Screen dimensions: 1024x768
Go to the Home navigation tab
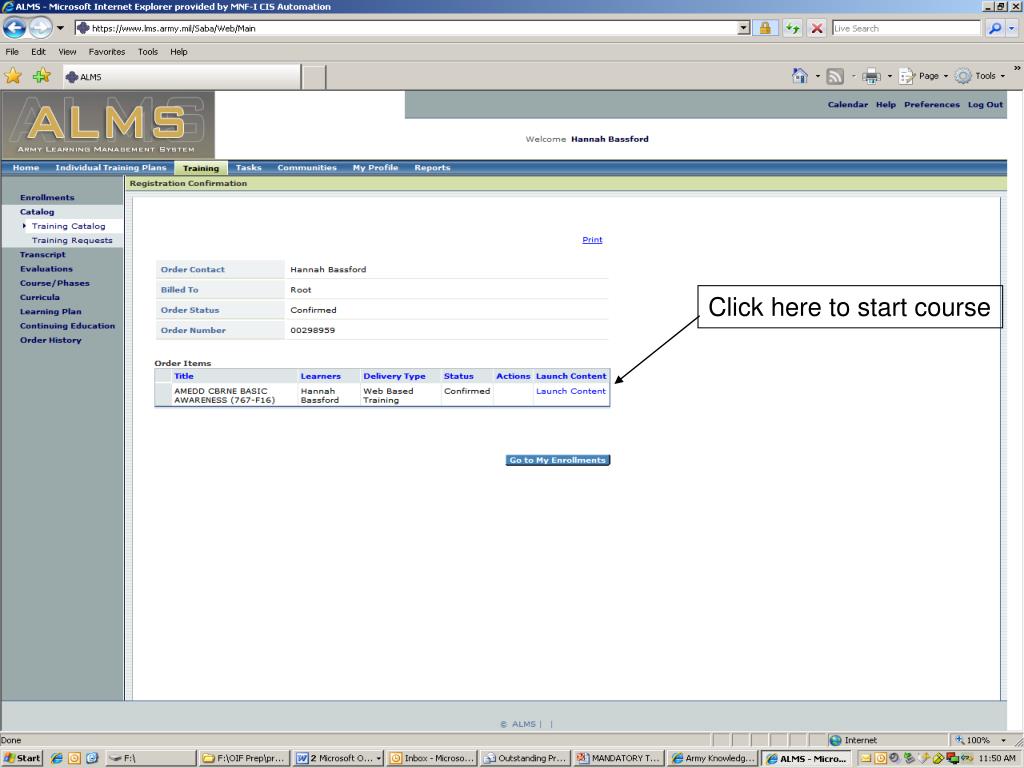coord(25,168)
